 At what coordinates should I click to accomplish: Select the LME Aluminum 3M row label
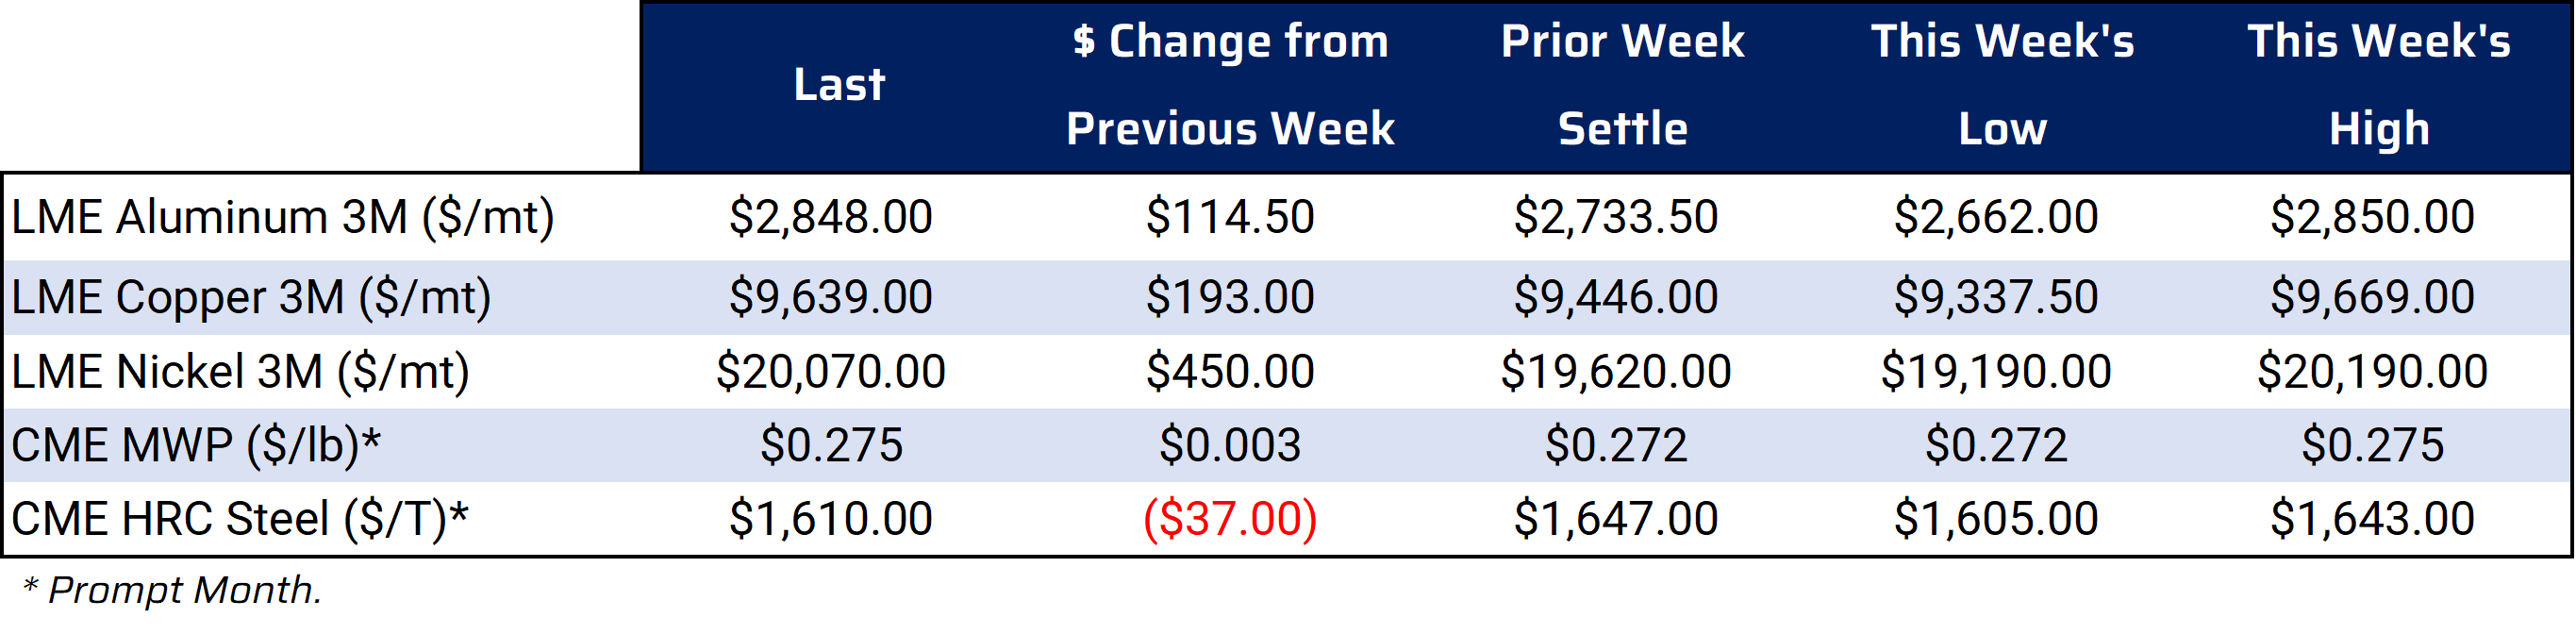(283, 217)
